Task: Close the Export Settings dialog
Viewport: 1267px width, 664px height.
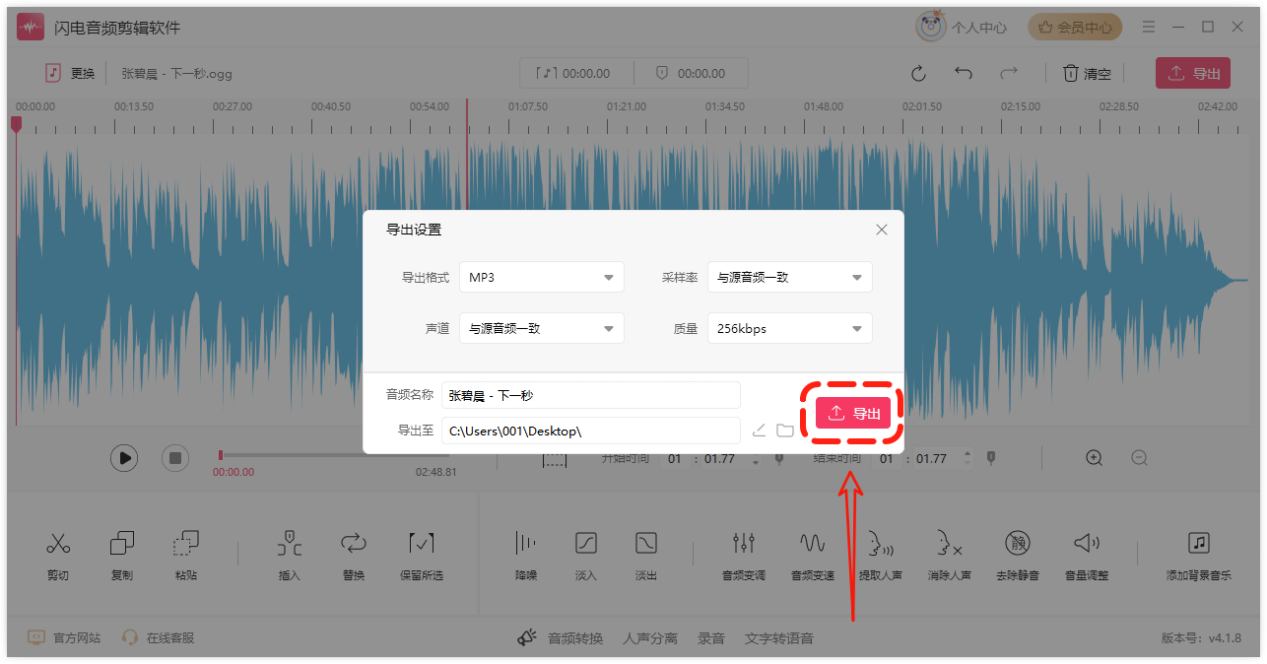Action: click(881, 230)
